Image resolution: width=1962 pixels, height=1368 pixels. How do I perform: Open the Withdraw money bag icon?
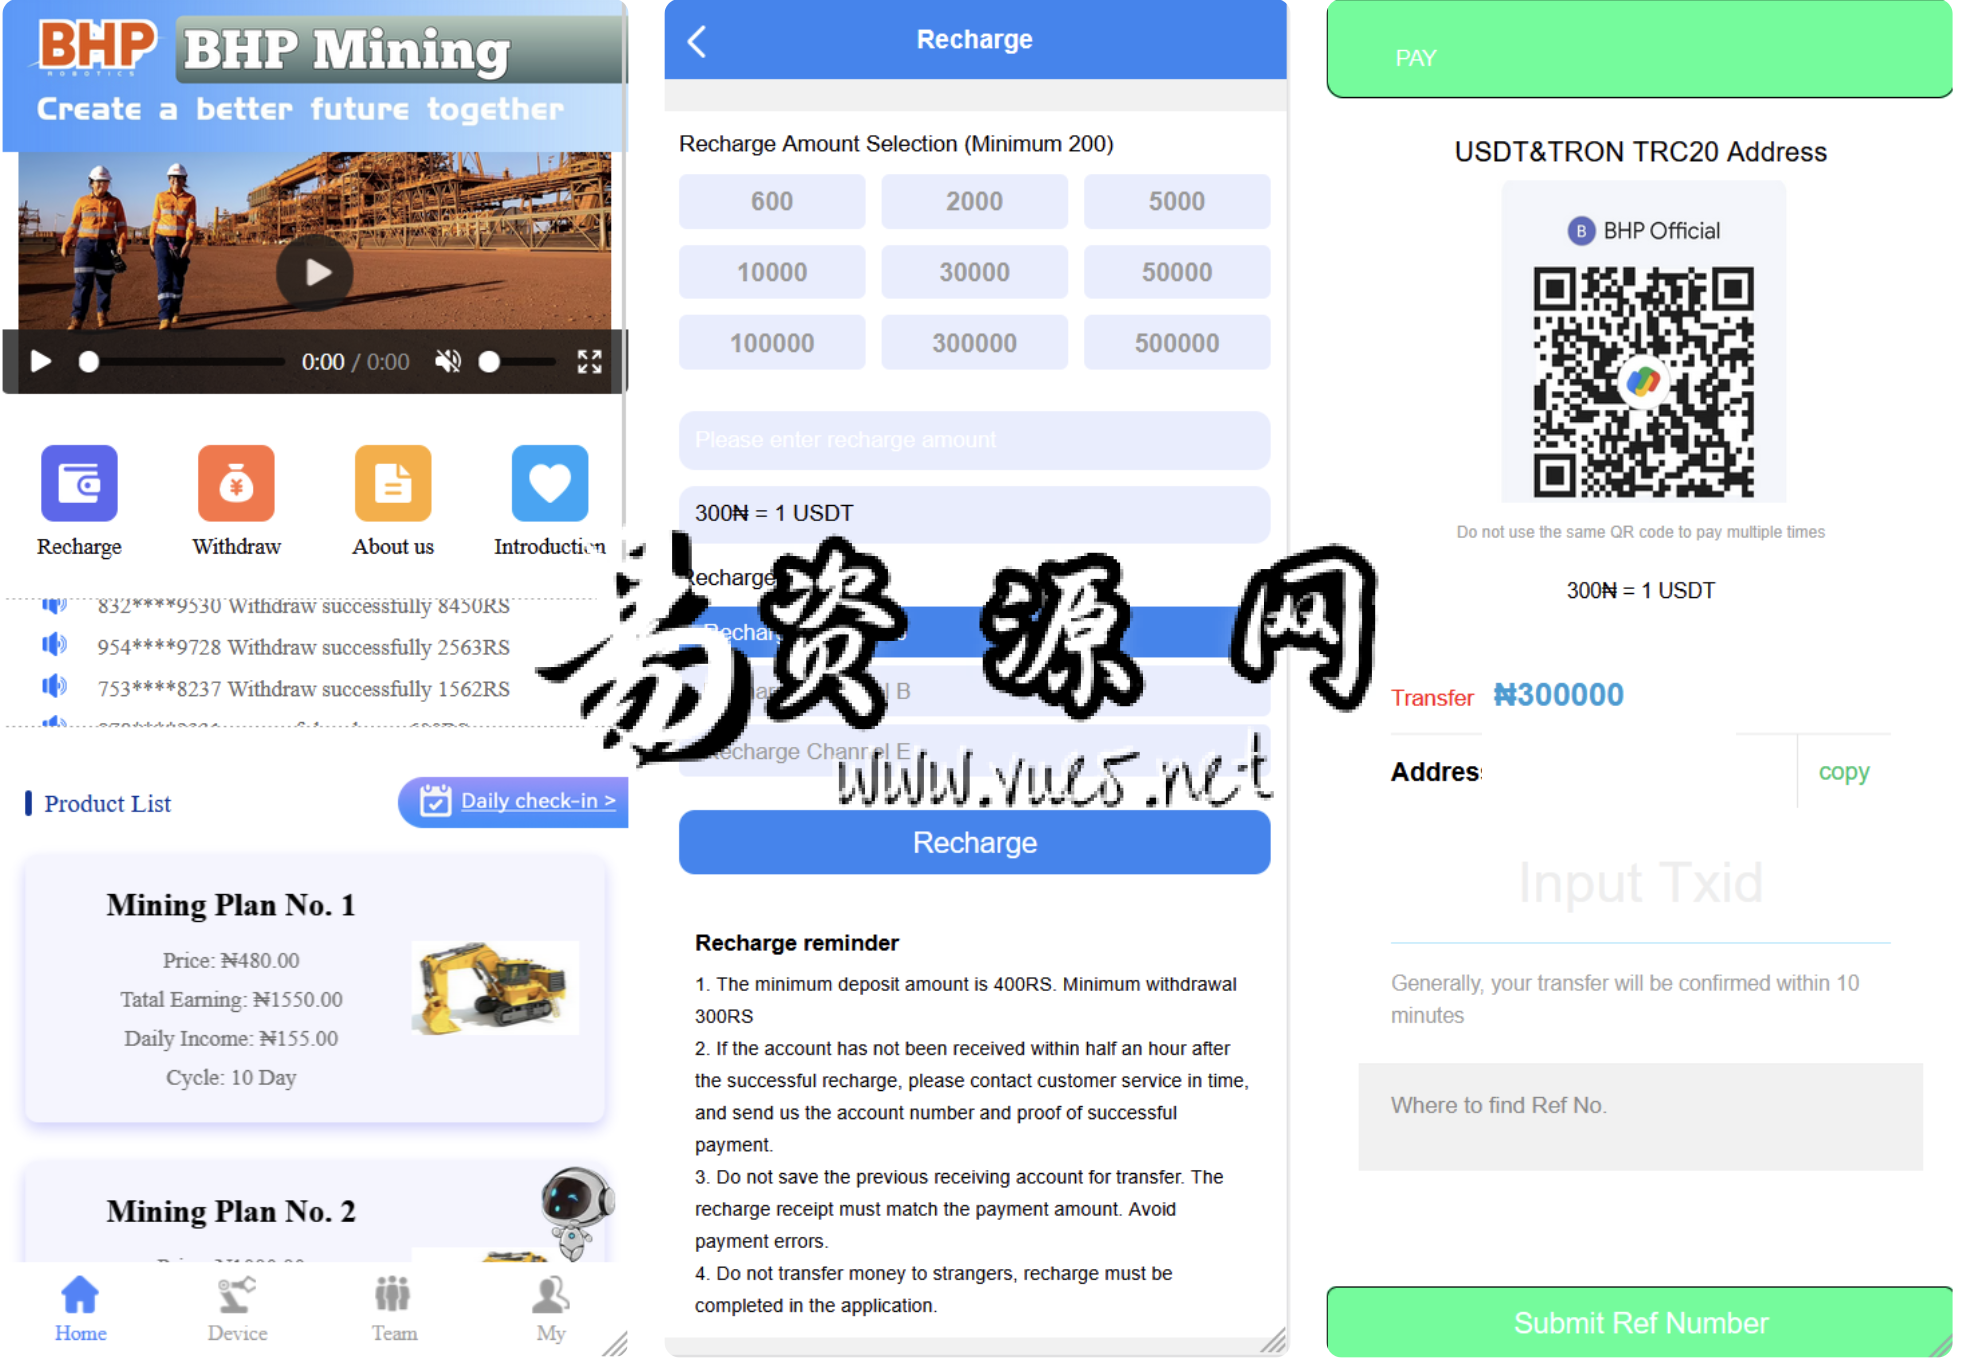(x=236, y=484)
